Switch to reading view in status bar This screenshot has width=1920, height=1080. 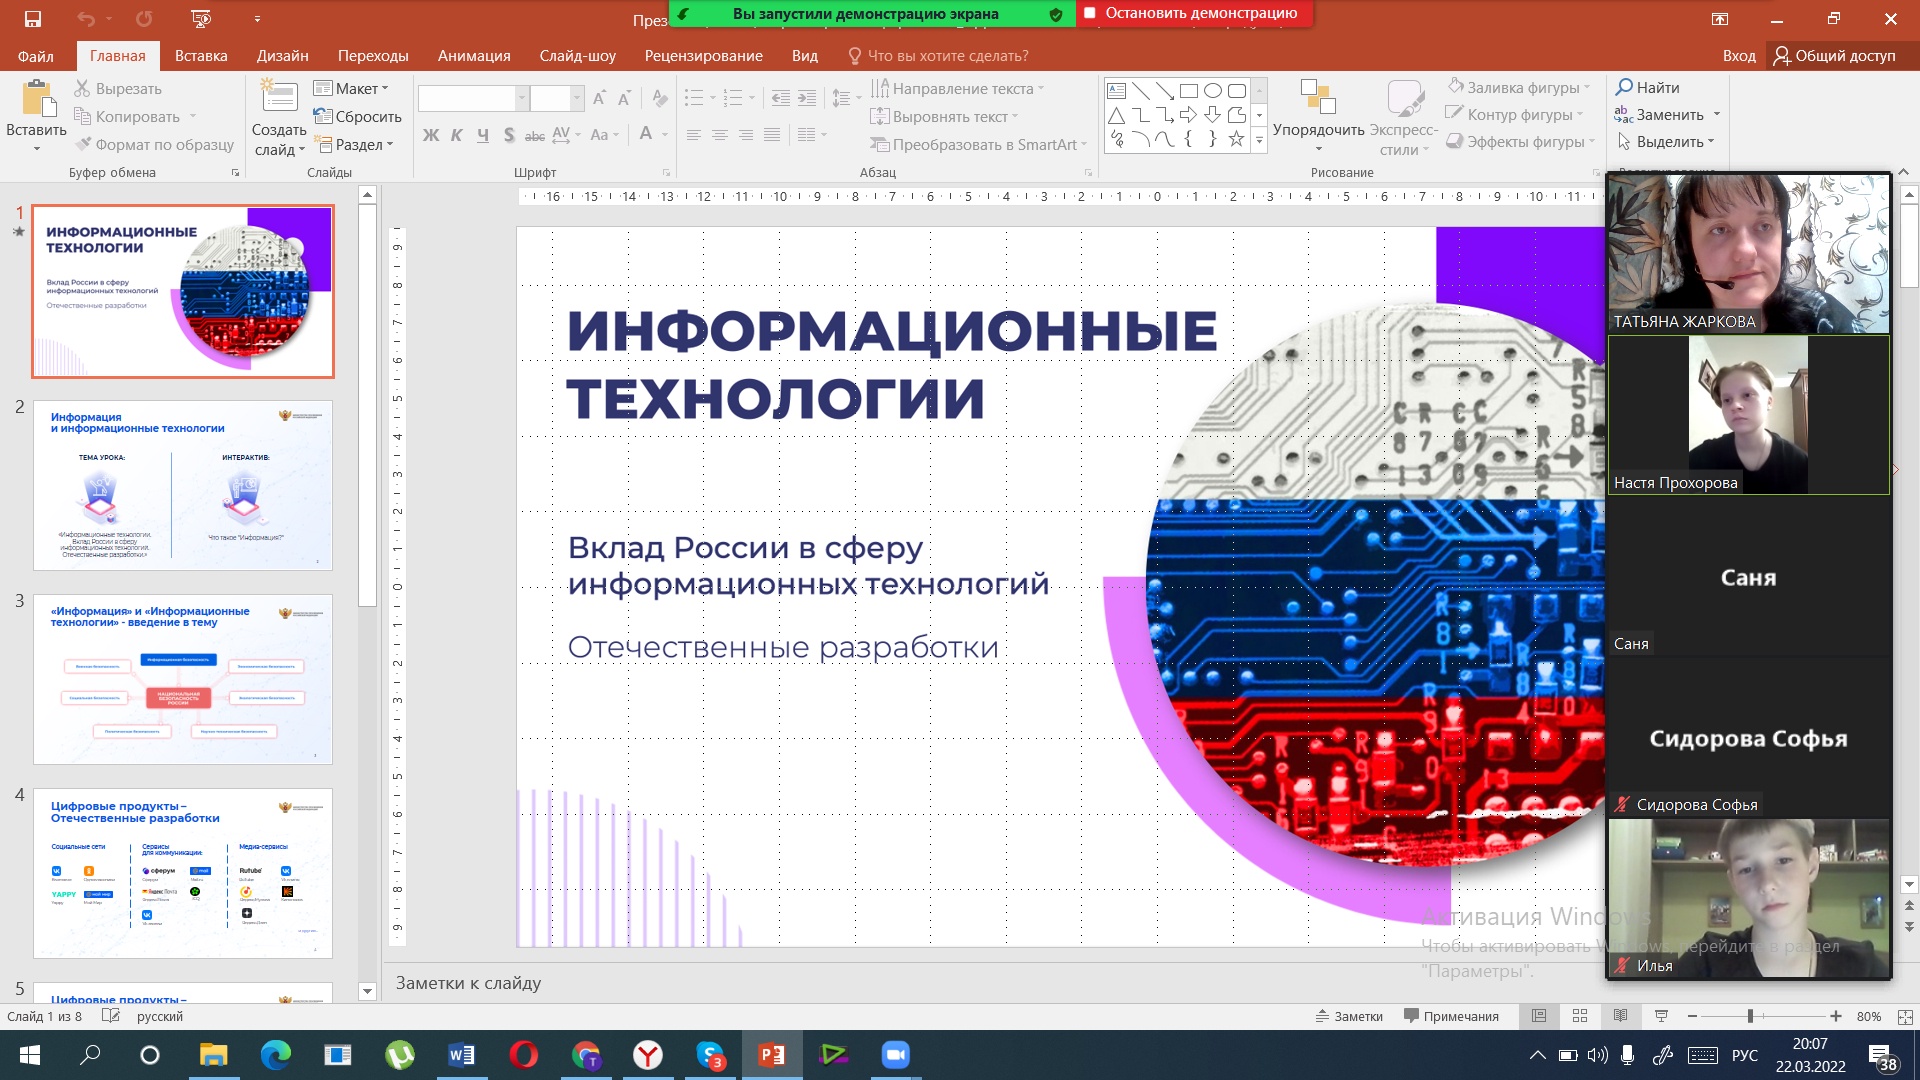tap(1621, 1016)
